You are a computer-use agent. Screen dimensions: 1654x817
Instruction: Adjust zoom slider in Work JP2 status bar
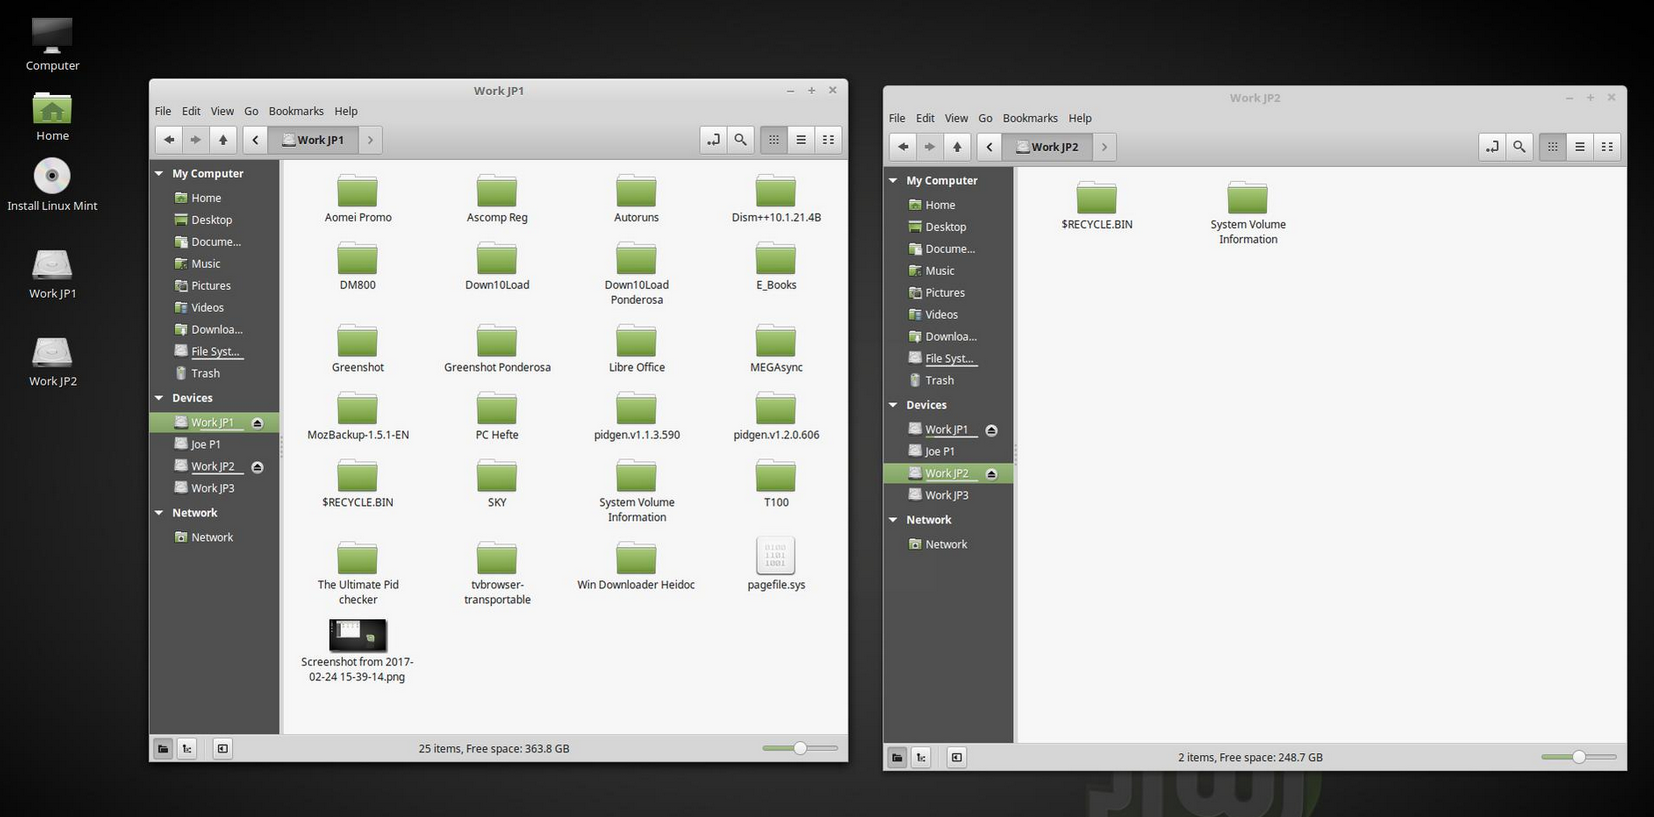tap(1579, 757)
